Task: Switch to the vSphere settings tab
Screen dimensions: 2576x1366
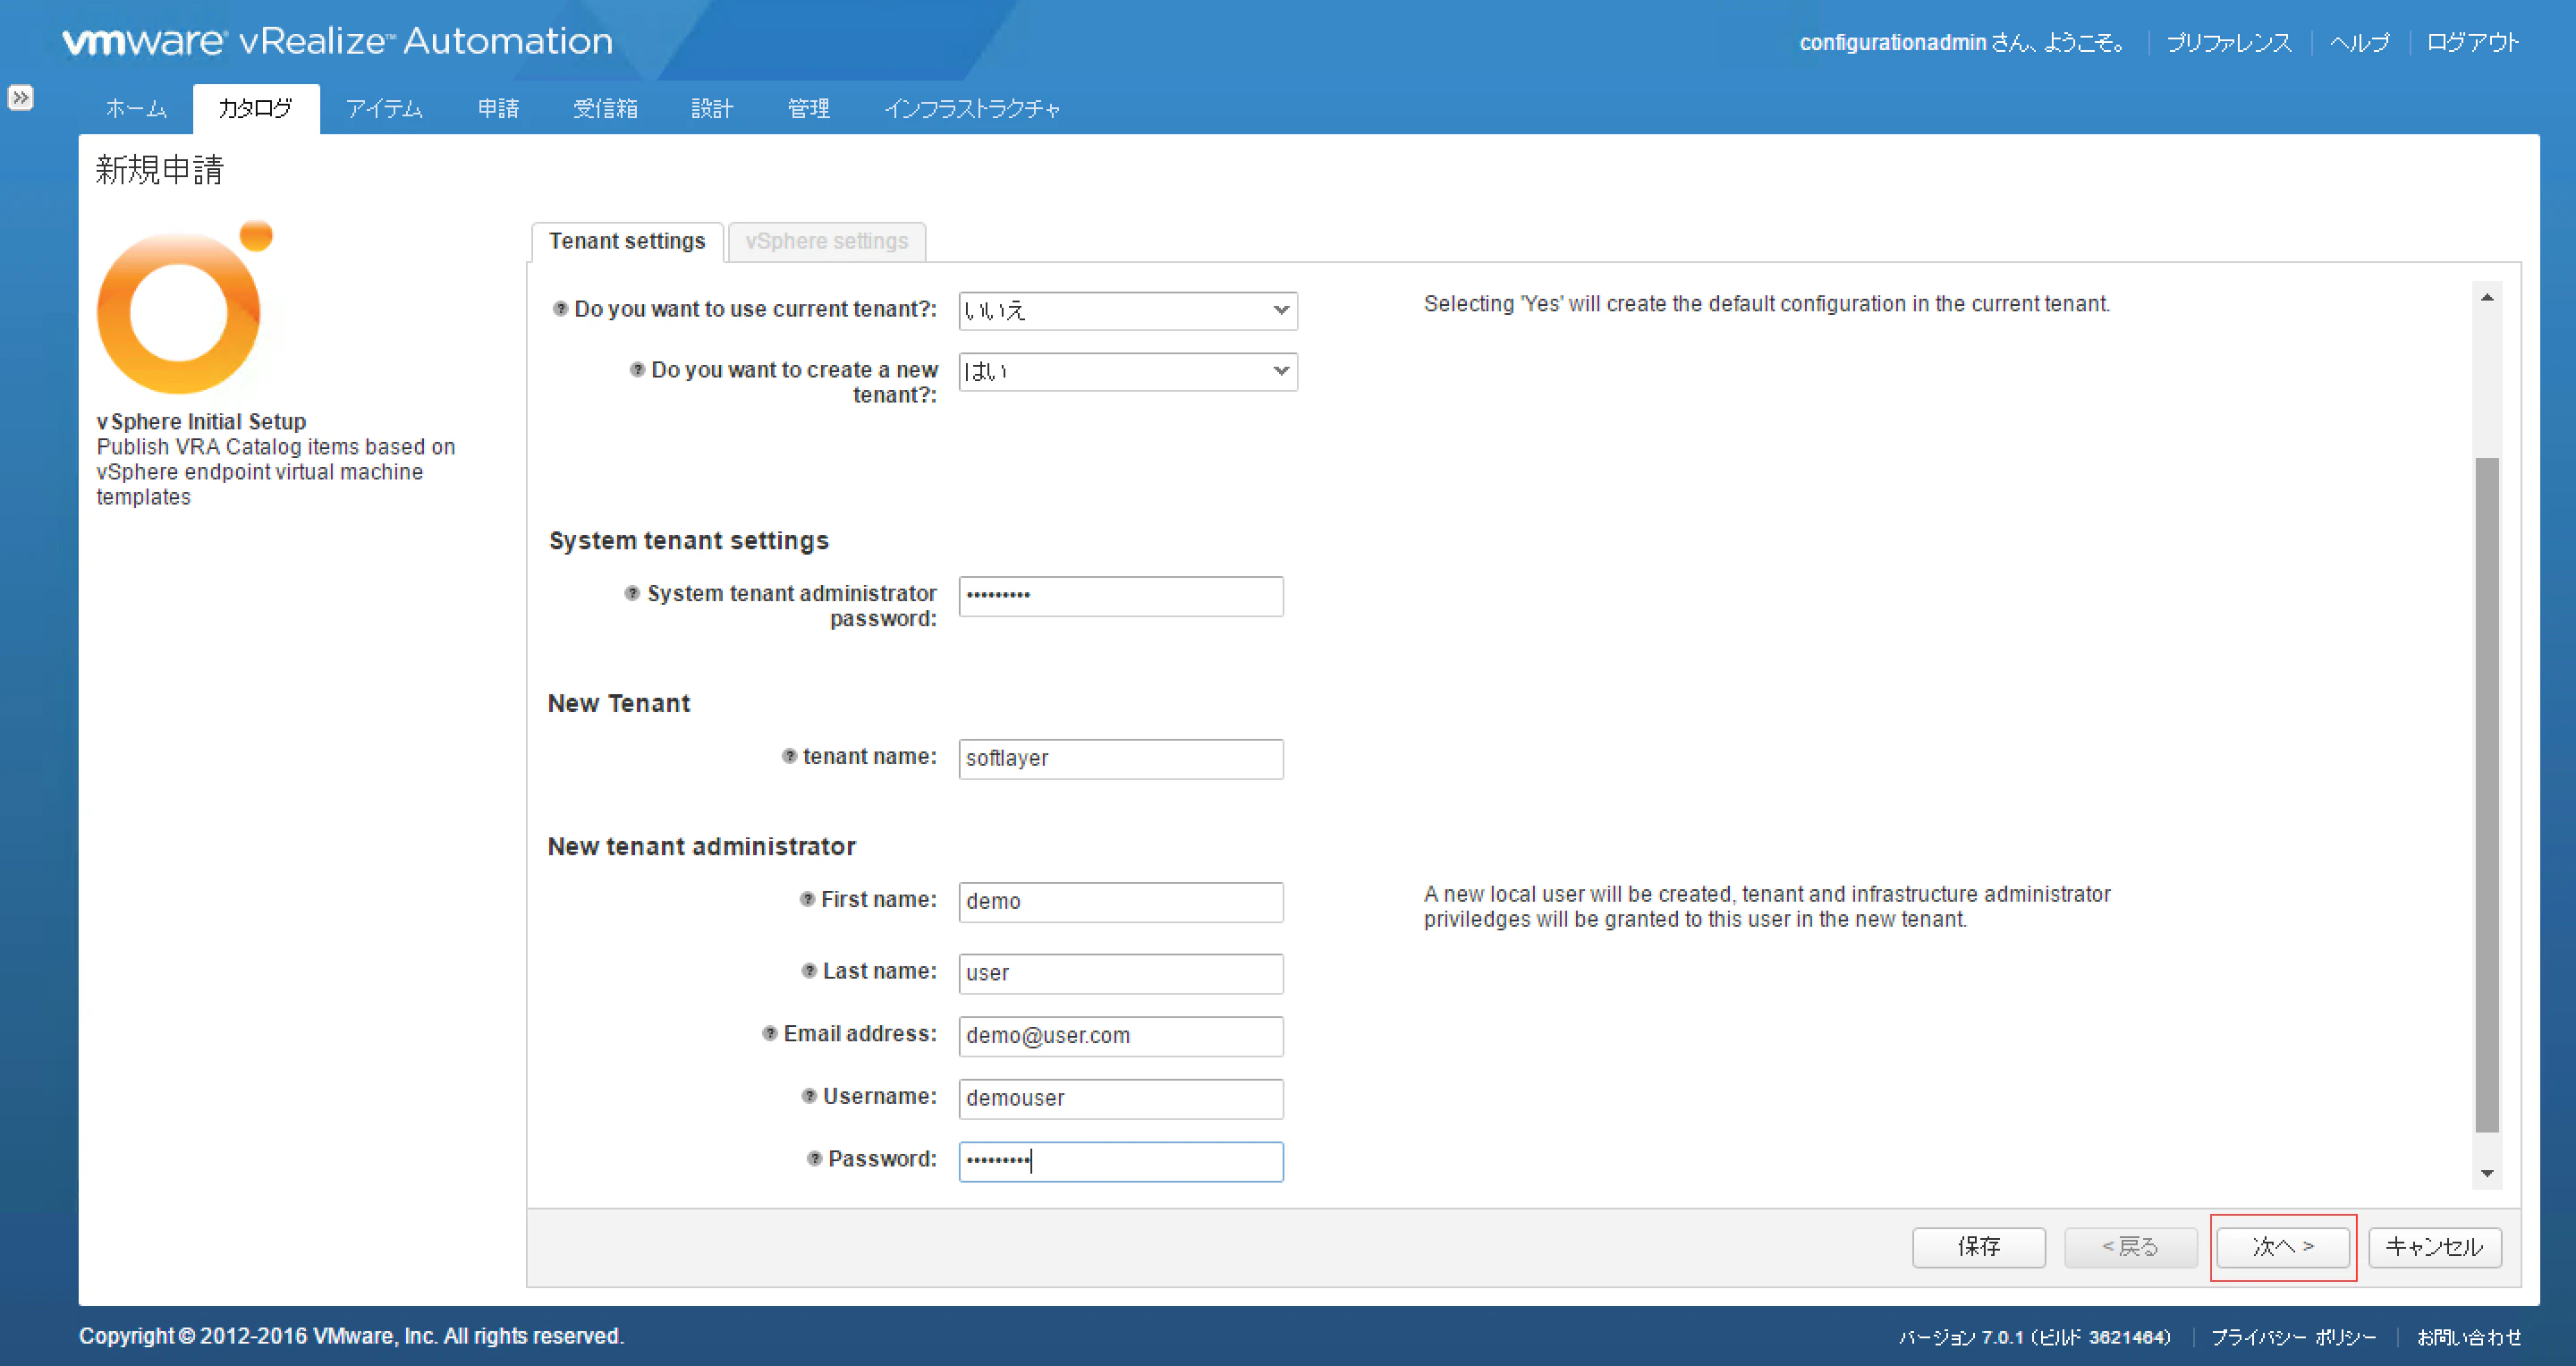Action: pos(826,241)
